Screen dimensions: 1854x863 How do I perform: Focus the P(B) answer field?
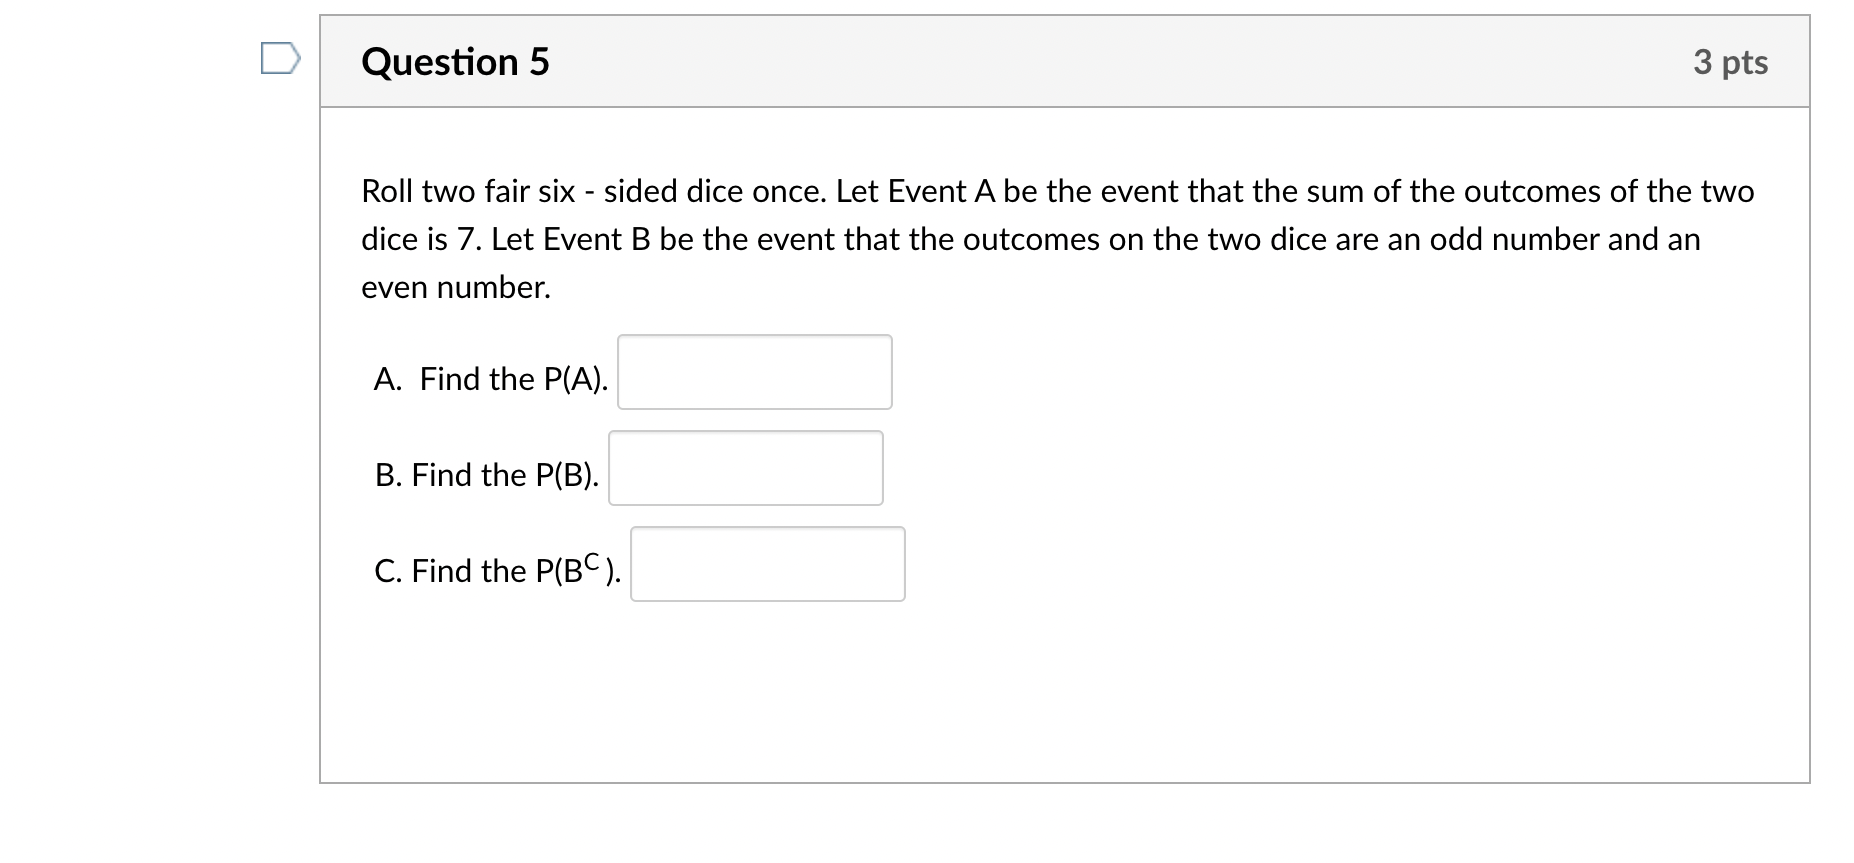pyautogui.click(x=745, y=468)
